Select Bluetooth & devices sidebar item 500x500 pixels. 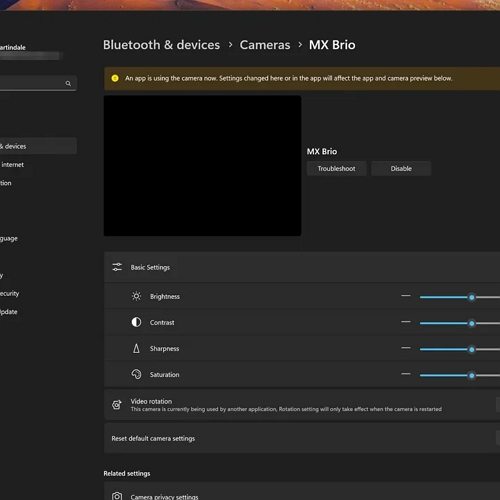click(38, 146)
